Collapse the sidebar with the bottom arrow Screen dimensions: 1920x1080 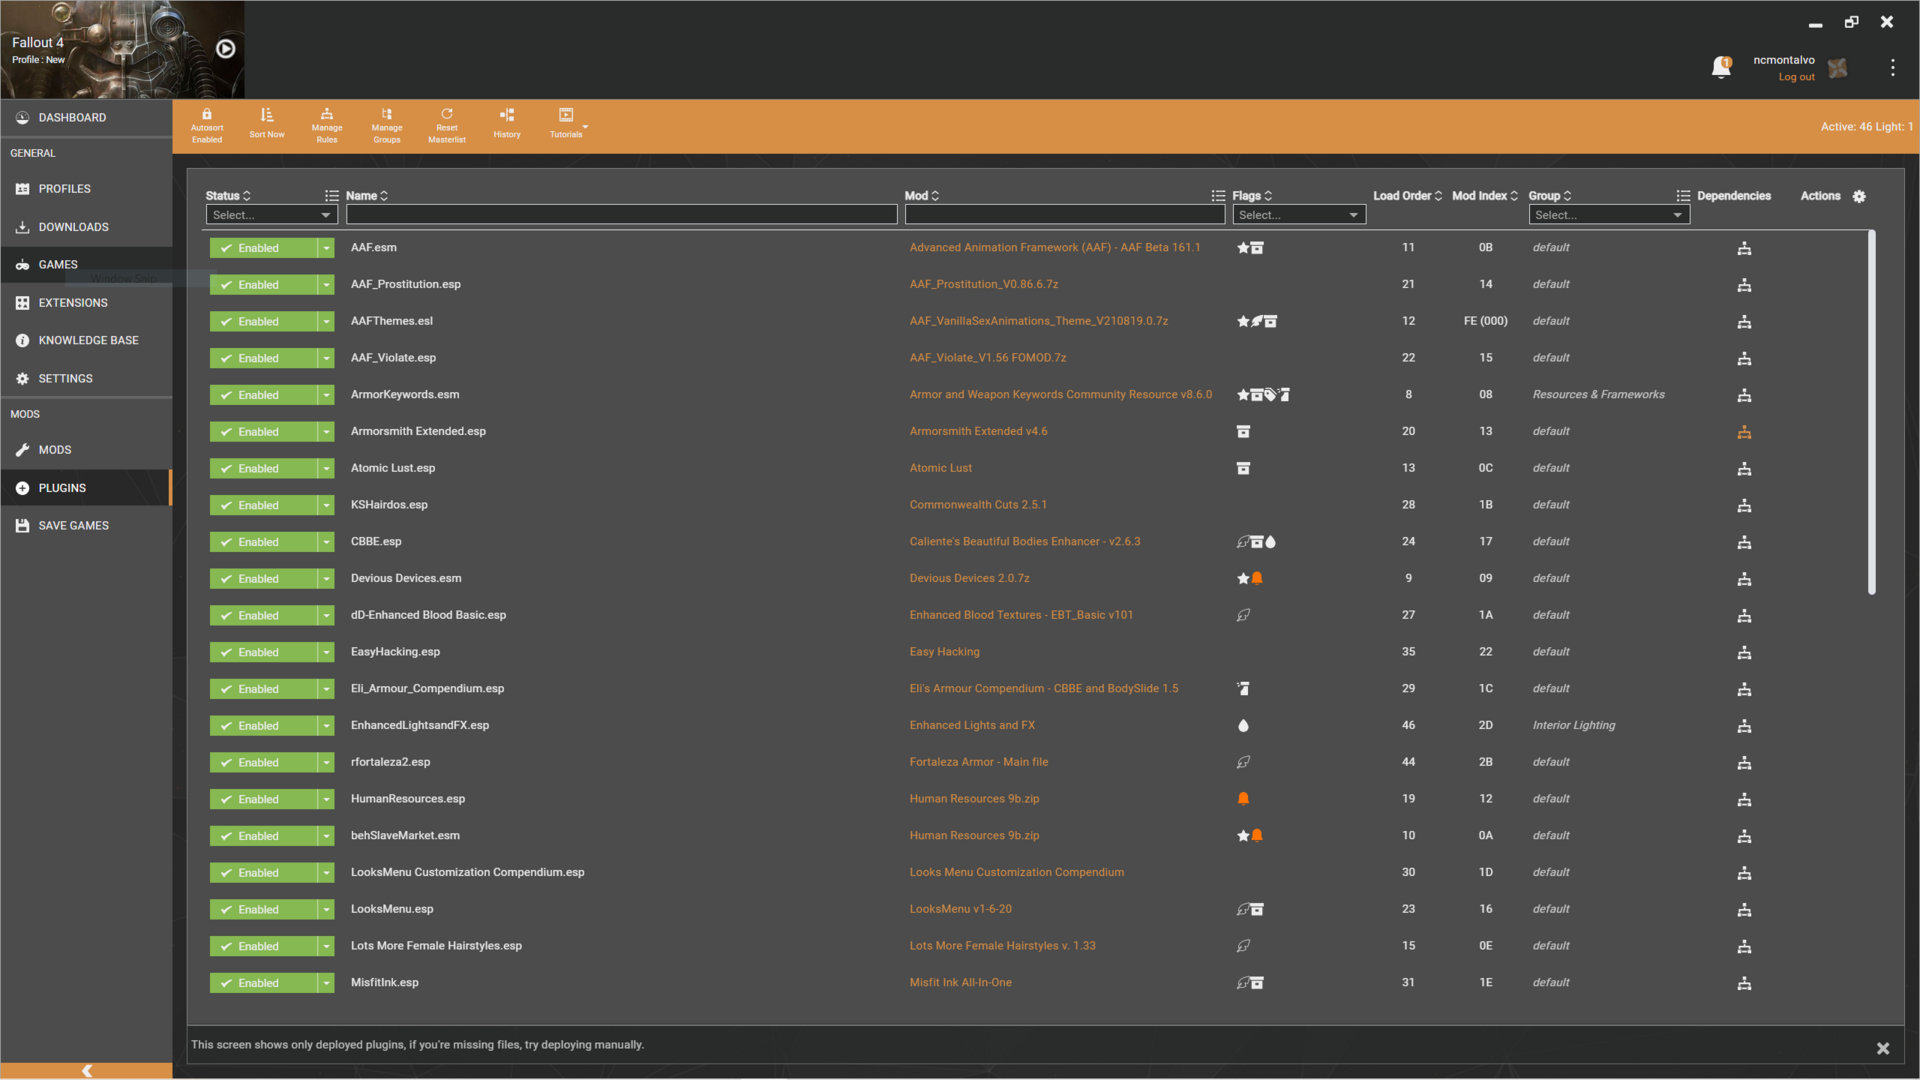87,1070
